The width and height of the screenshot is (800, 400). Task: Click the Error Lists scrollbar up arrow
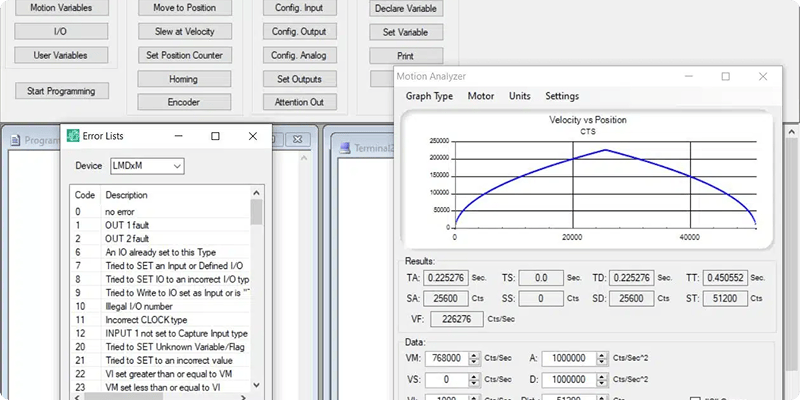pyautogui.click(x=256, y=193)
